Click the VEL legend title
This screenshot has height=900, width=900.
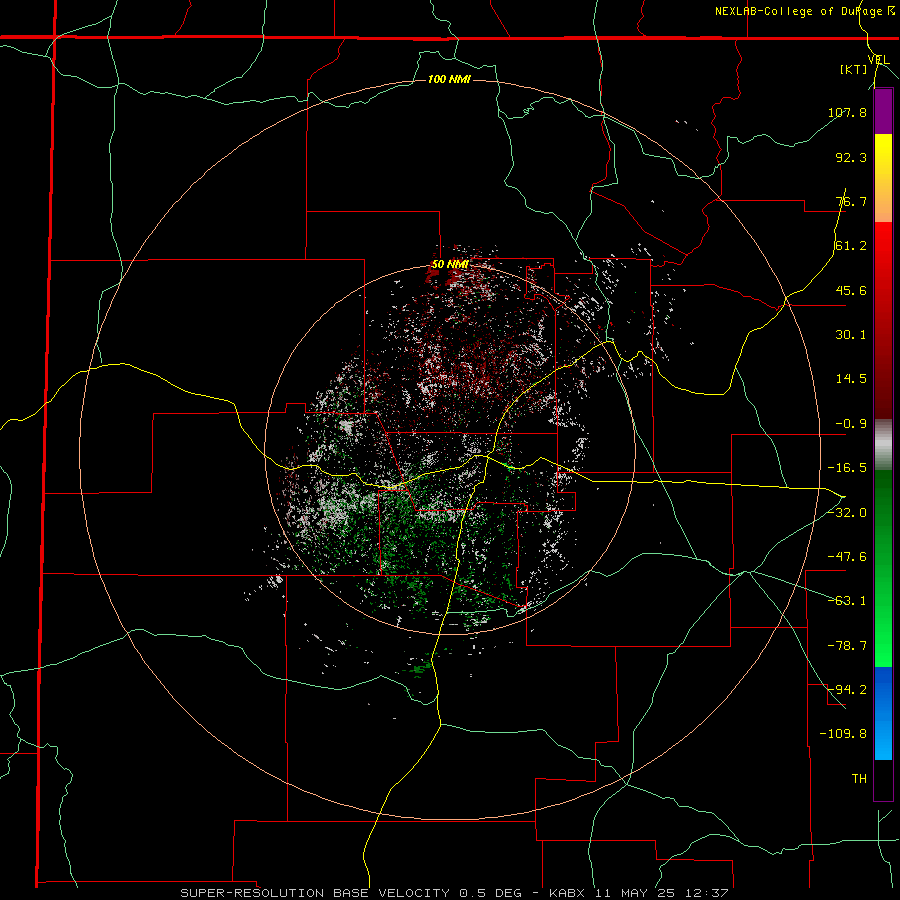coord(878,60)
